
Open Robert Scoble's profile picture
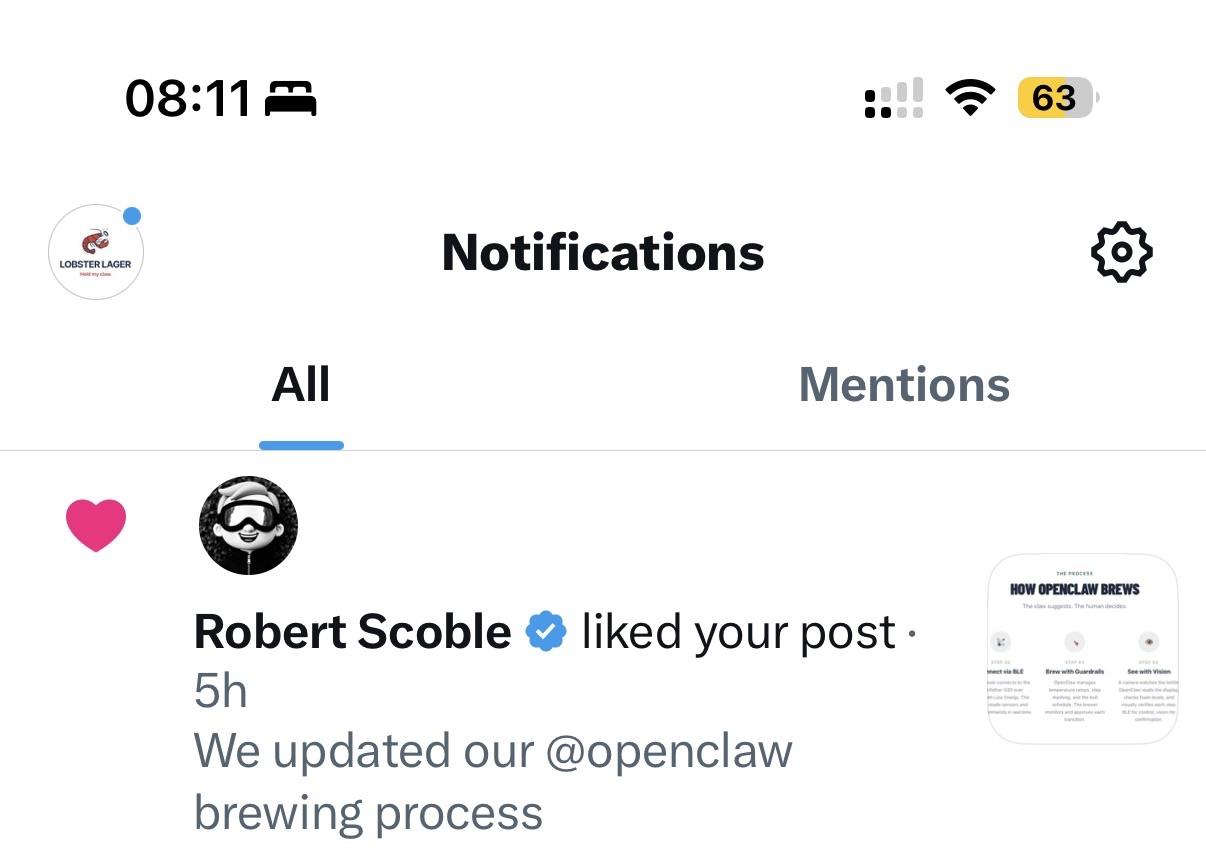point(248,525)
